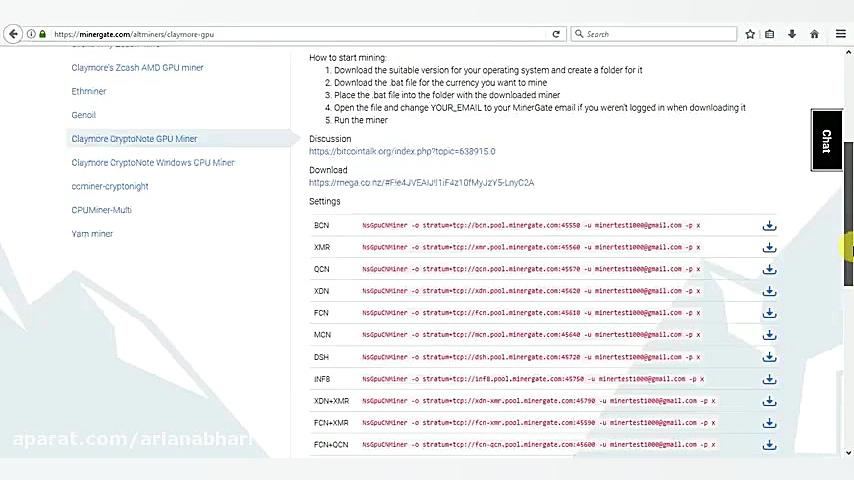This screenshot has width=854, height=480.
Task: Click scrollbar up arrow
Action: (x=849, y=52)
